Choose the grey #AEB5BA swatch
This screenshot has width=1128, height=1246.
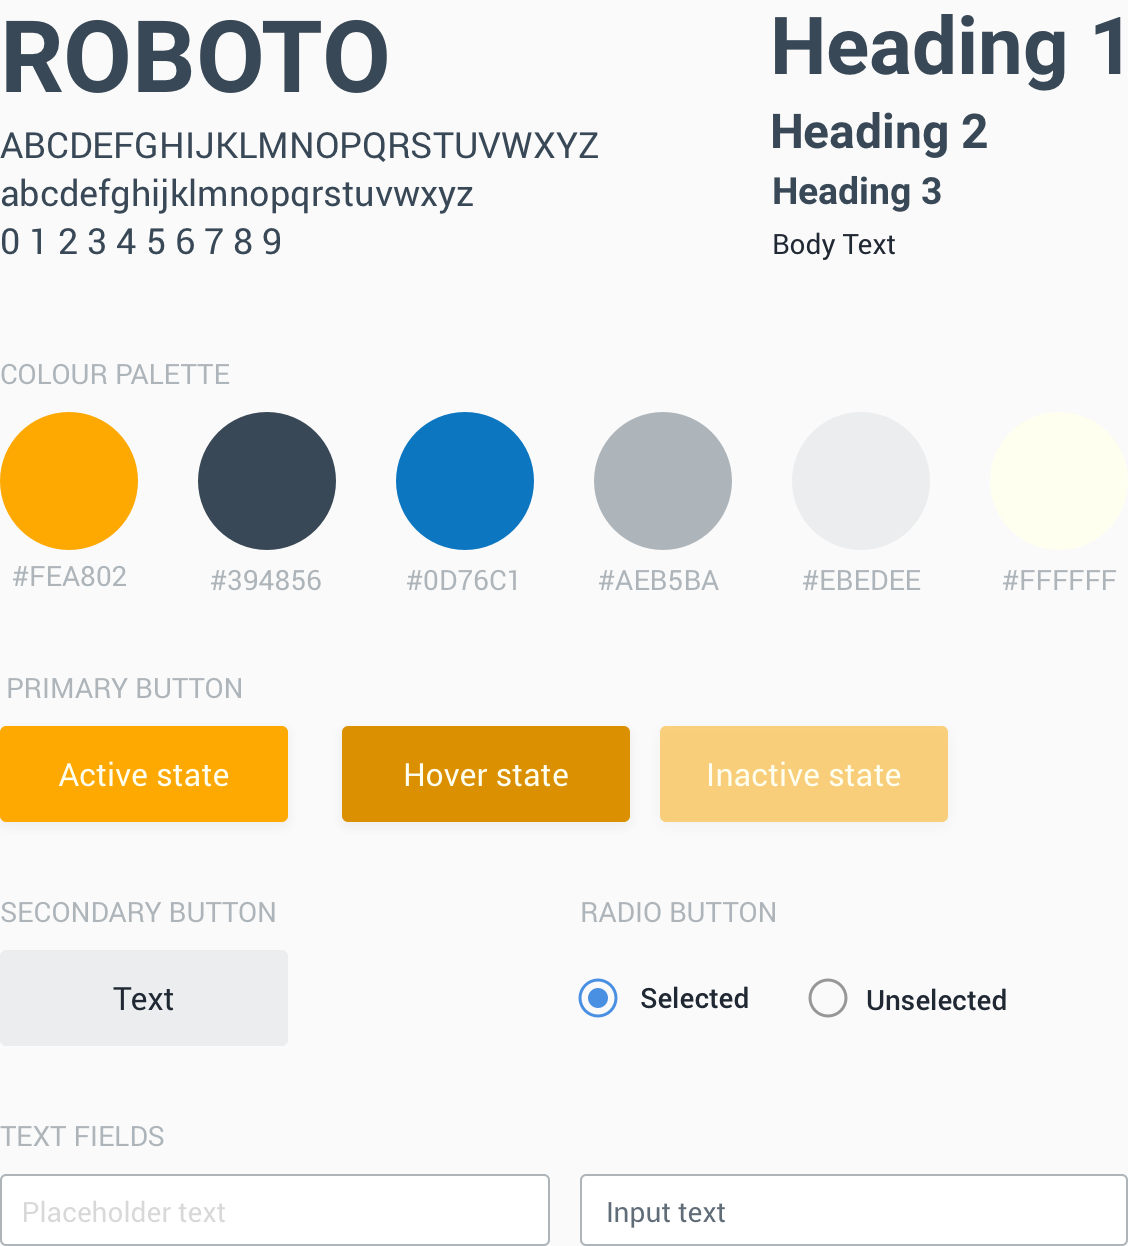coord(663,481)
